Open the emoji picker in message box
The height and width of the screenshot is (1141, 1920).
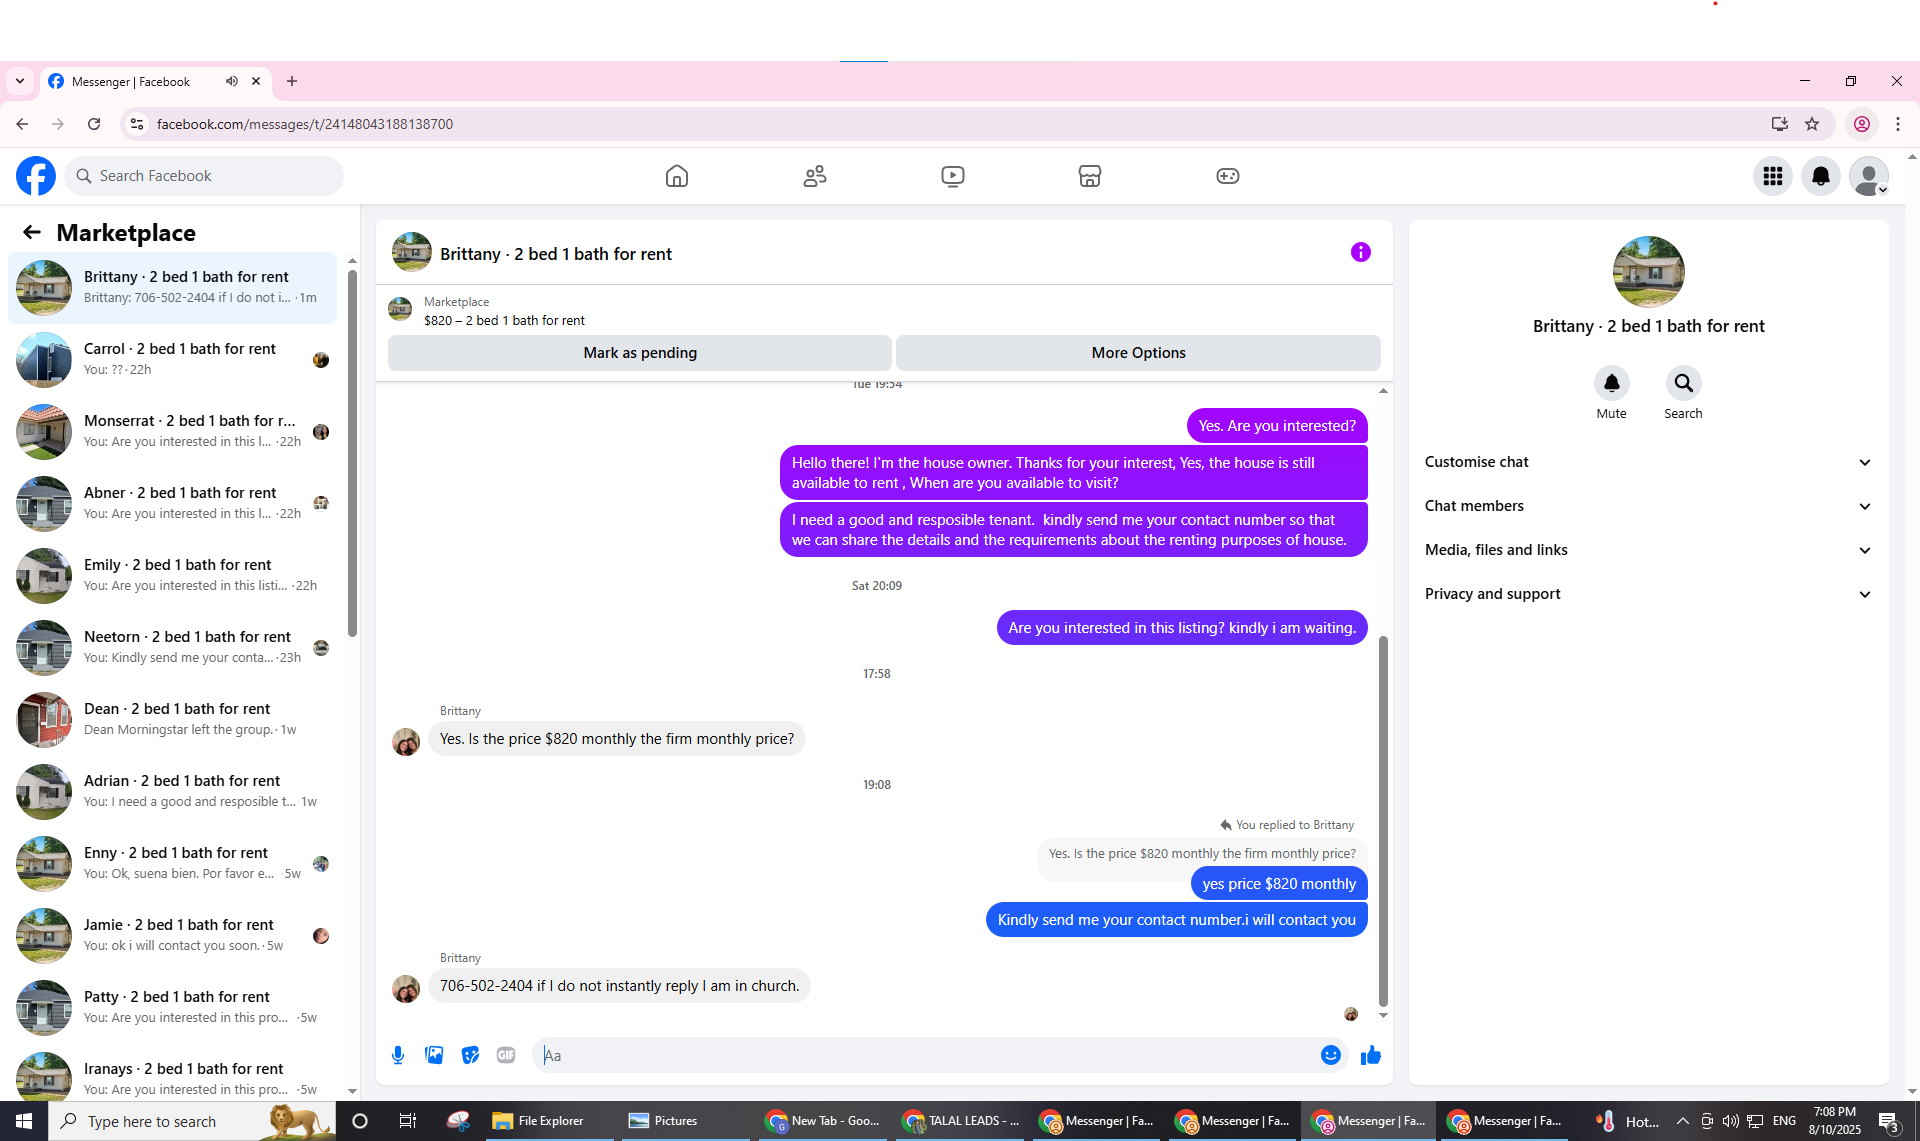(x=1330, y=1055)
